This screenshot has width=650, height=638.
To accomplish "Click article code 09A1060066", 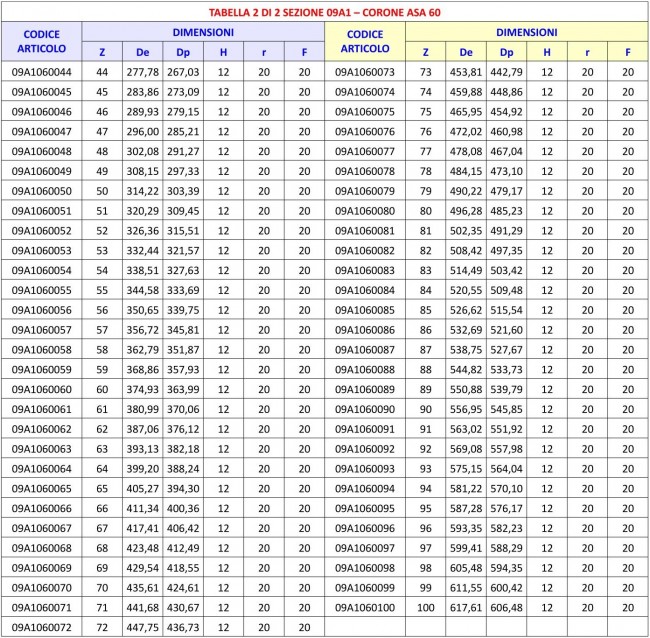I will pos(41,508).
